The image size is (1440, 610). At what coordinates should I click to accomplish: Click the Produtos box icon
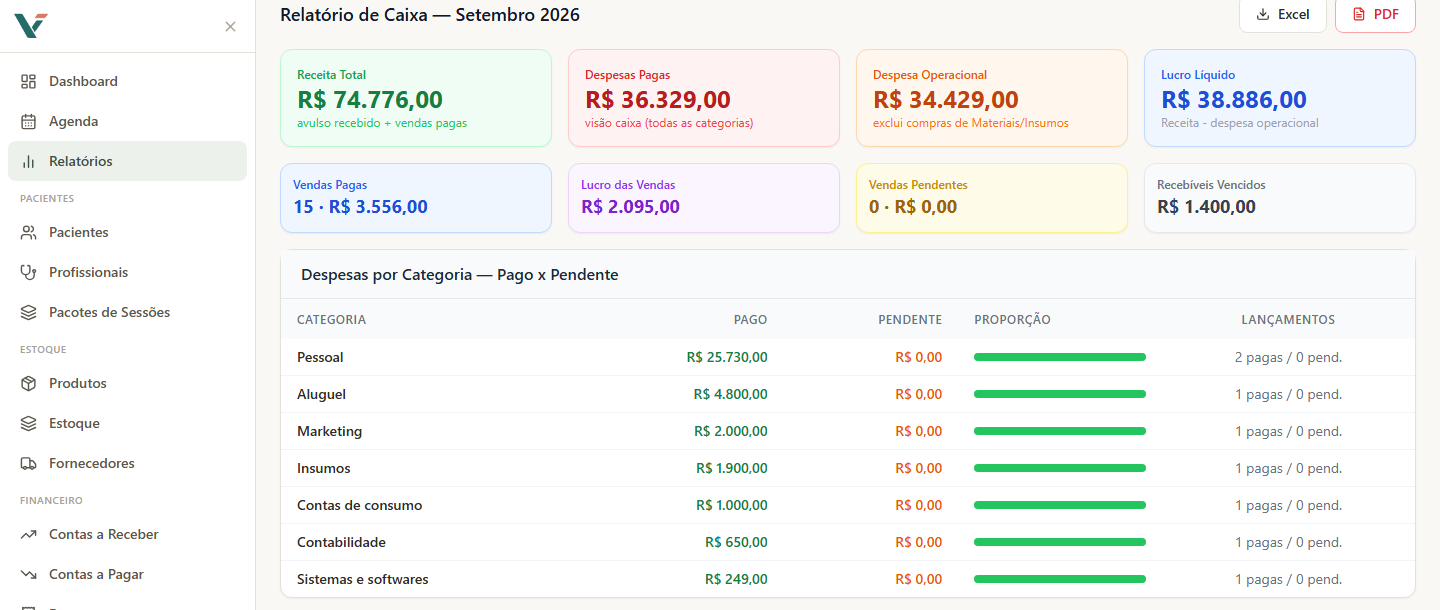[29, 383]
